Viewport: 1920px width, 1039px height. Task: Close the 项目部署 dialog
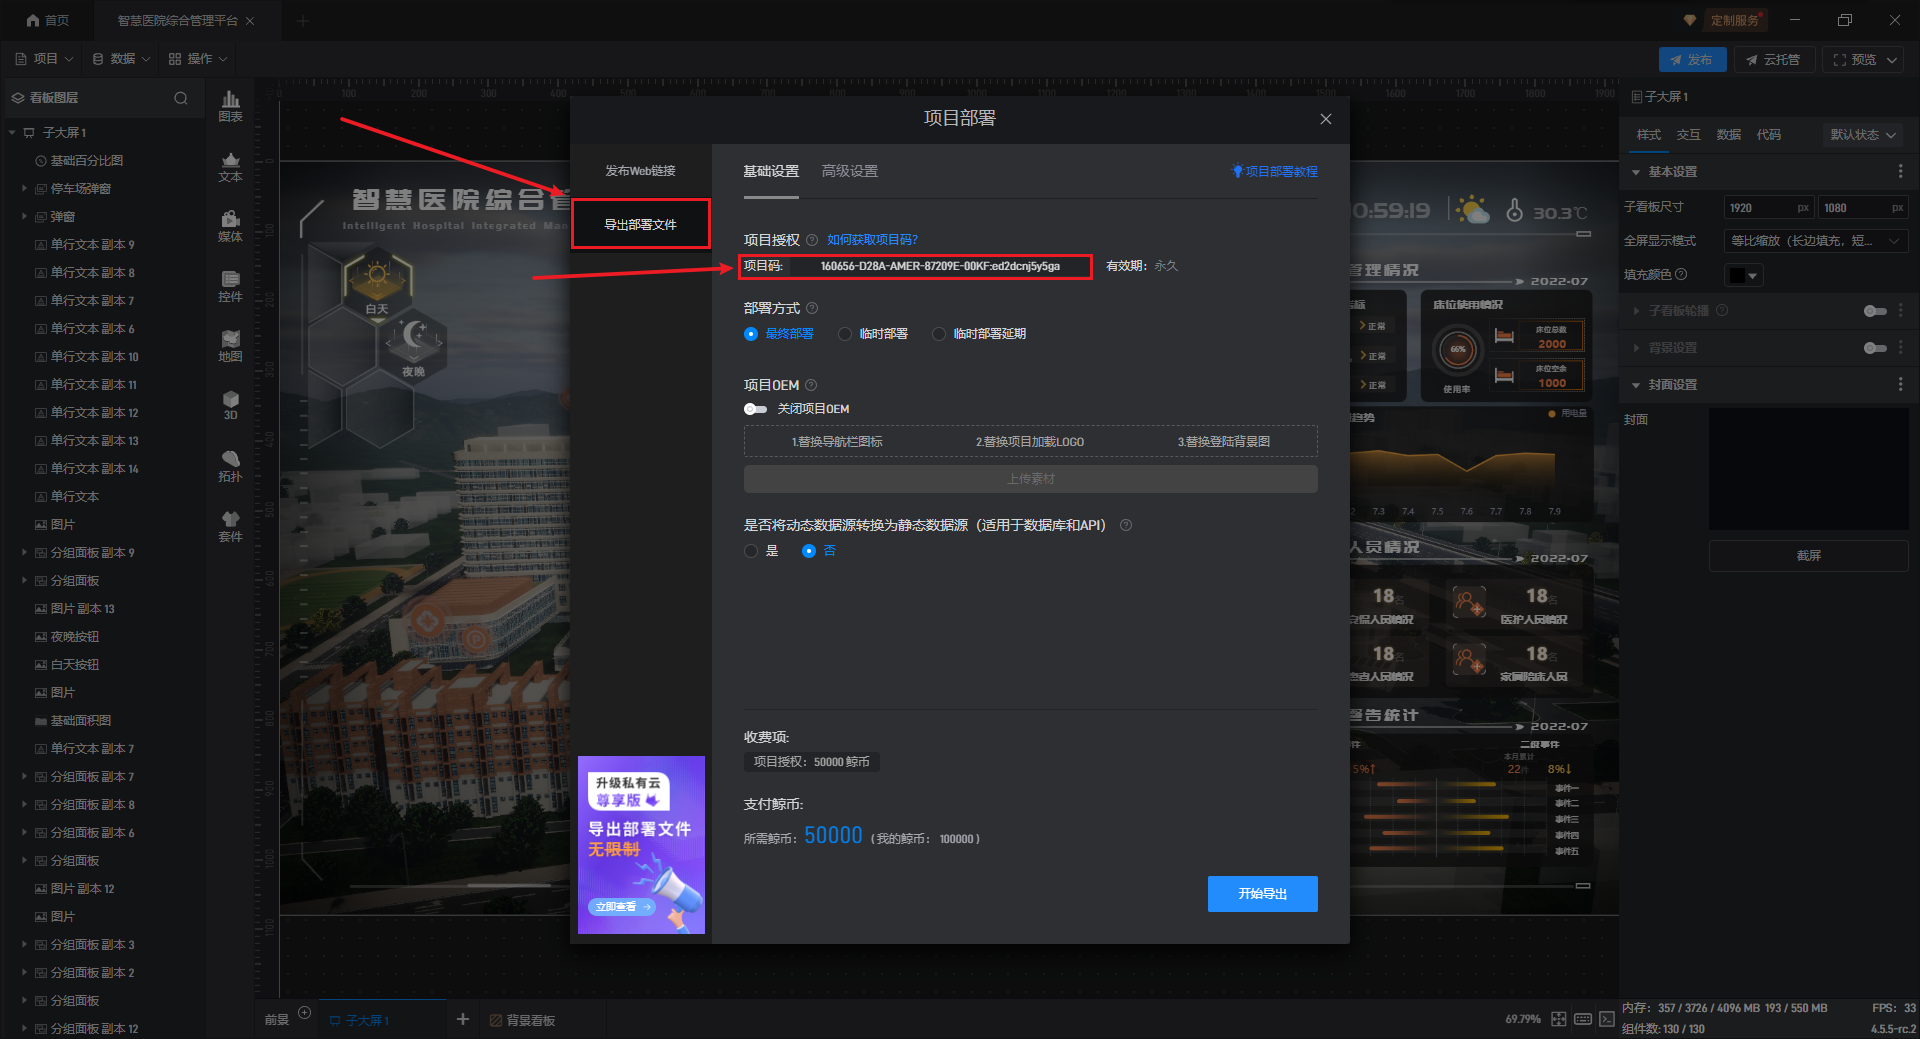pyautogui.click(x=1326, y=119)
